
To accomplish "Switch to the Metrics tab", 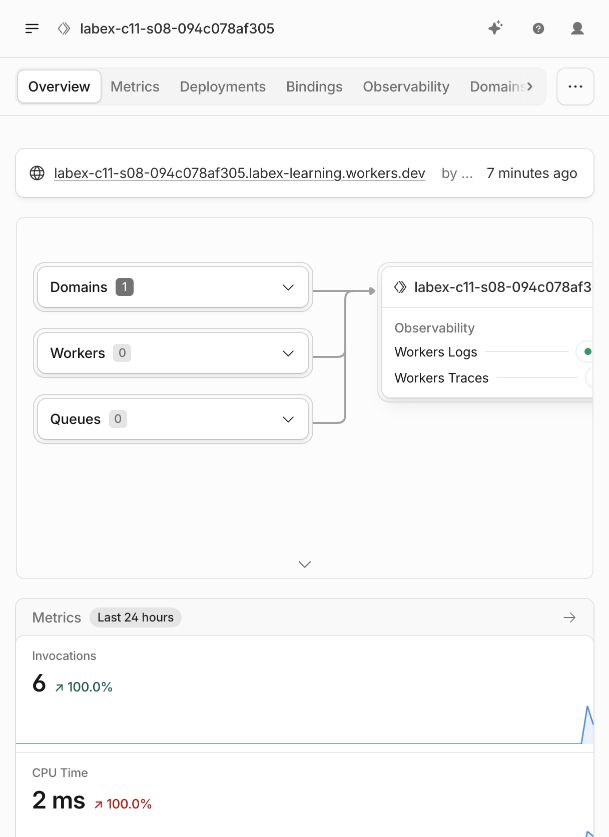I will 135,86.
